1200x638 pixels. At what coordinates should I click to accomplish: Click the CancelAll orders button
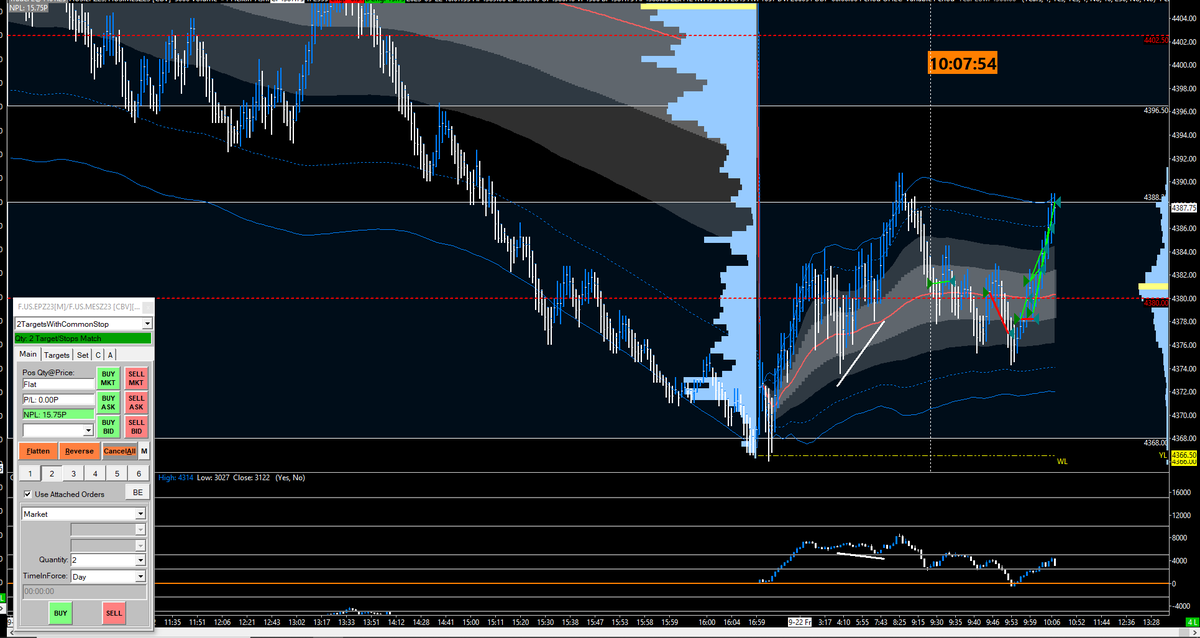coord(121,451)
